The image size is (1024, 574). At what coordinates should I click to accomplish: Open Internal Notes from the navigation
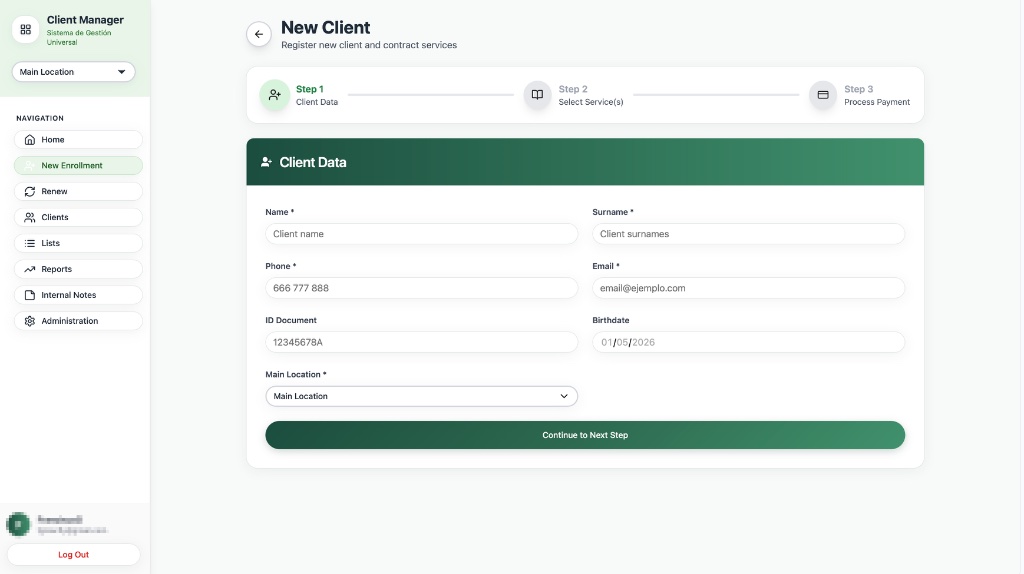78,295
